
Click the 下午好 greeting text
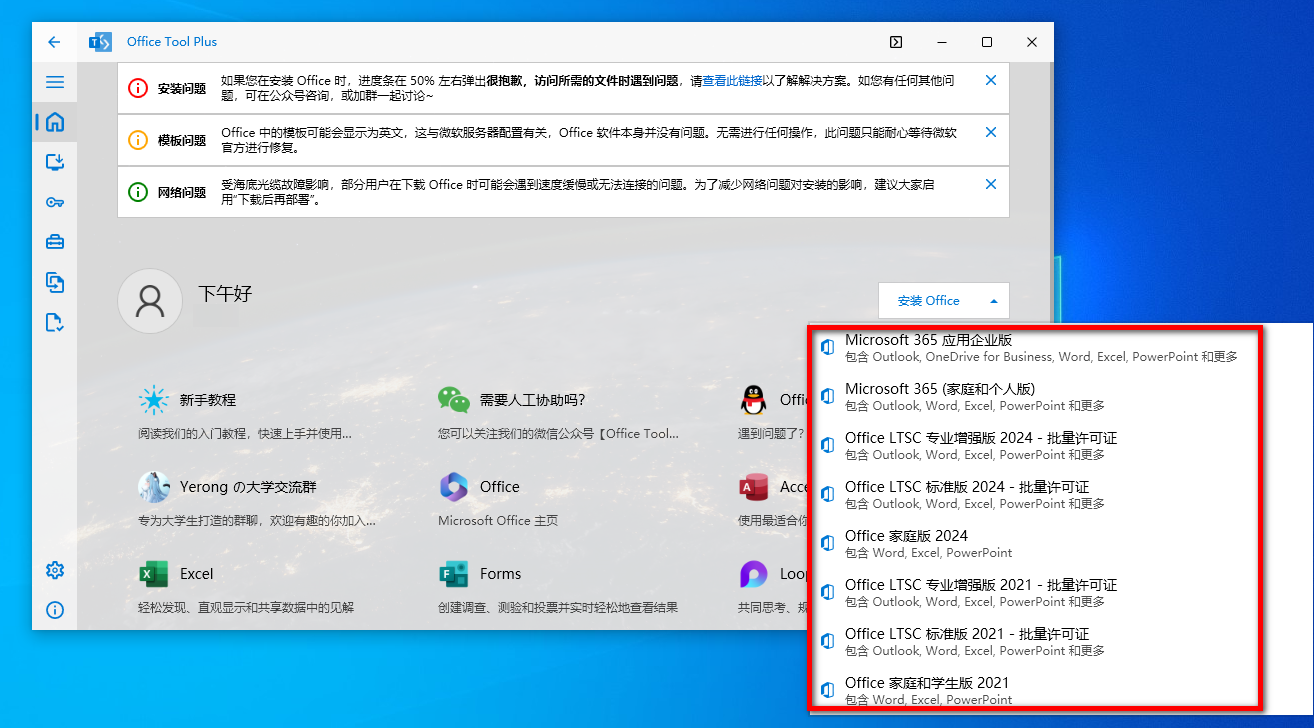click(x=225, y=294)
